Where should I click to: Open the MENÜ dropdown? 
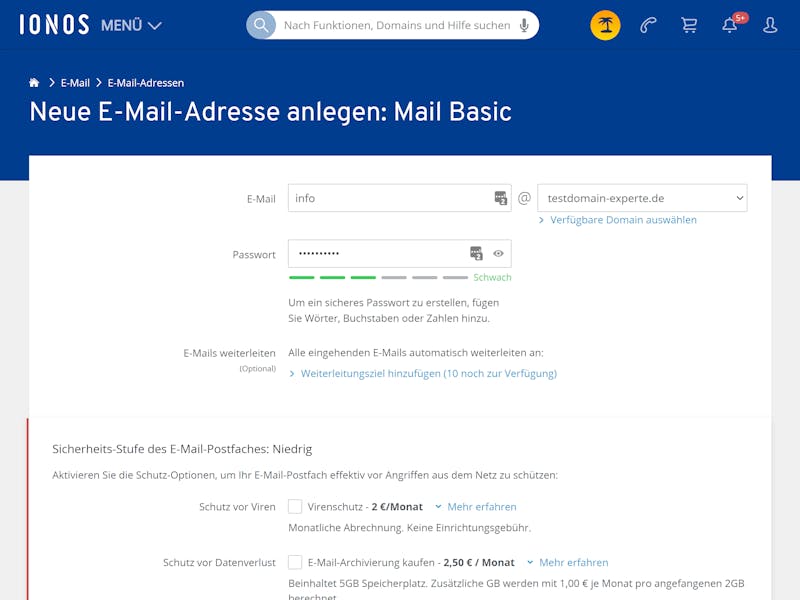(x=131, y=25)
